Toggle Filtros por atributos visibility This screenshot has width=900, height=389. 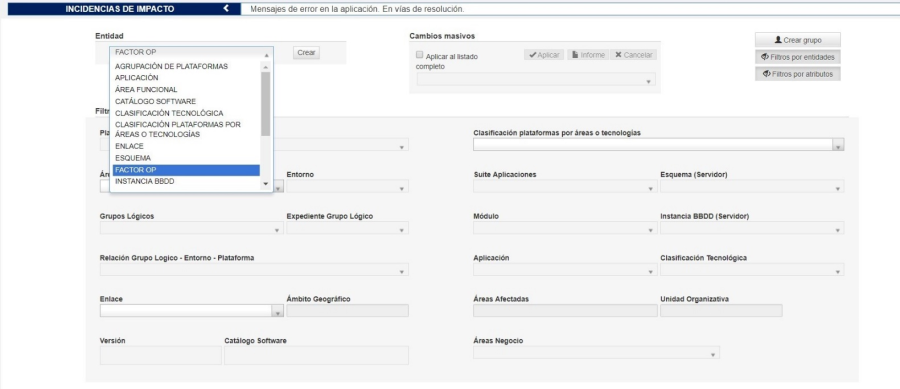pyautogui.click(x=797, y=74)
